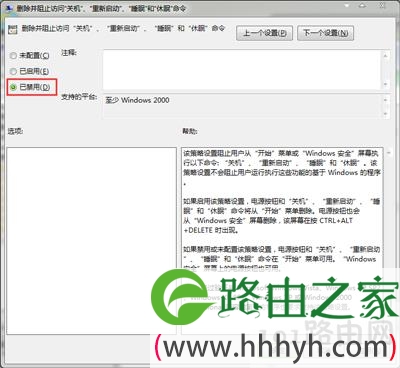This screenshot has width=400, height=368.
Task: Click inside the empty 选项 options panel
Action: 91,241
